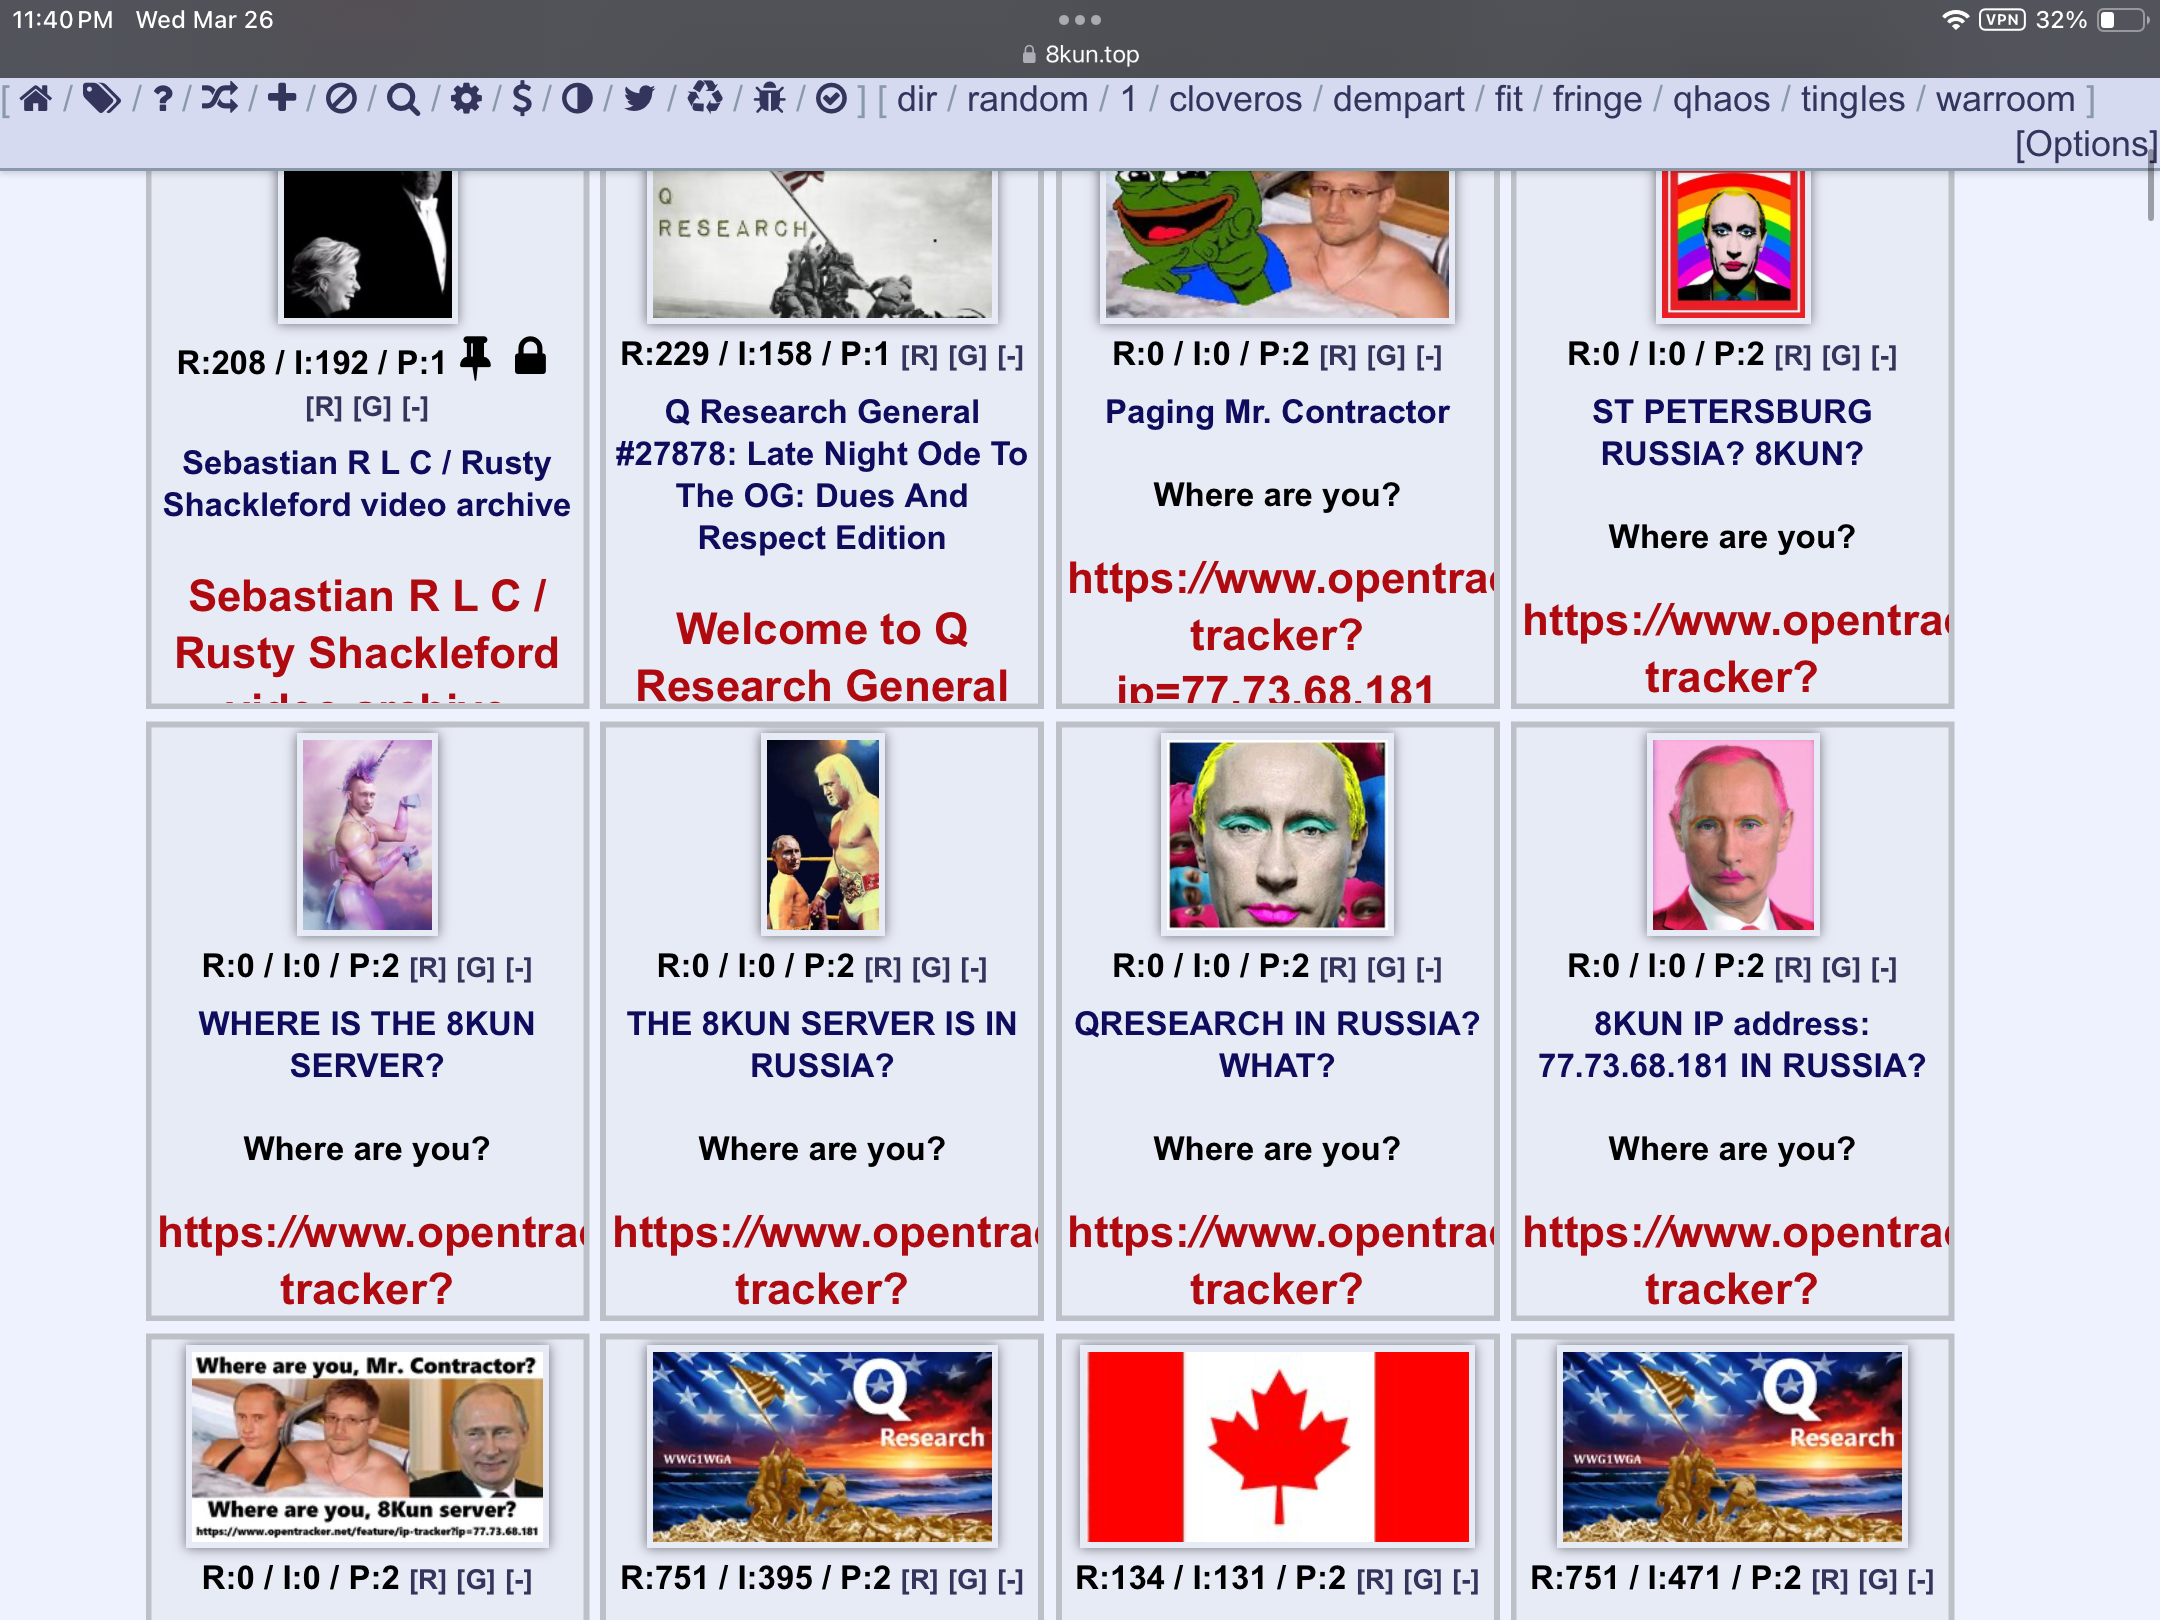
Task: Open the qhaos board link
Action: coord(1721,99)
